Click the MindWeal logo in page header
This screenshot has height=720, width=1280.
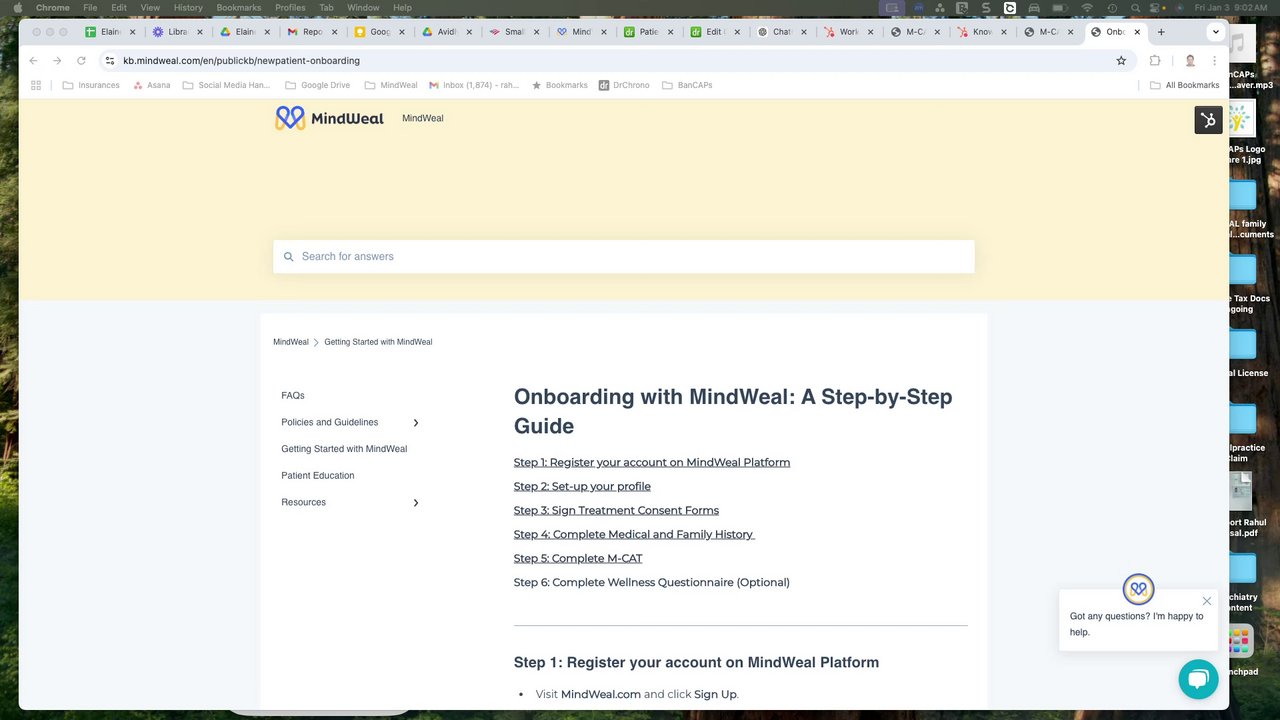pos(329,118)
